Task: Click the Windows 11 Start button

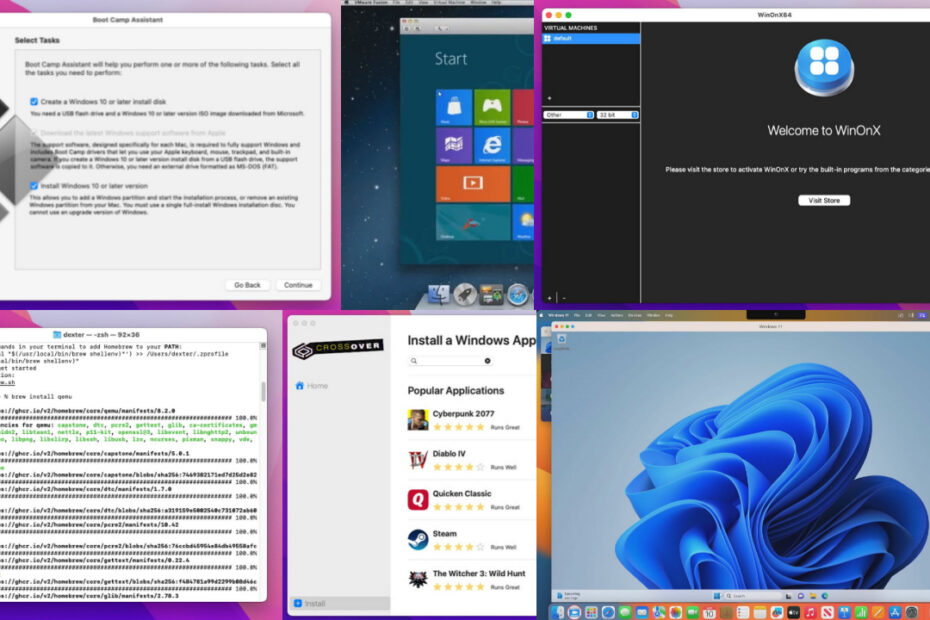Action: coord(716,596)
